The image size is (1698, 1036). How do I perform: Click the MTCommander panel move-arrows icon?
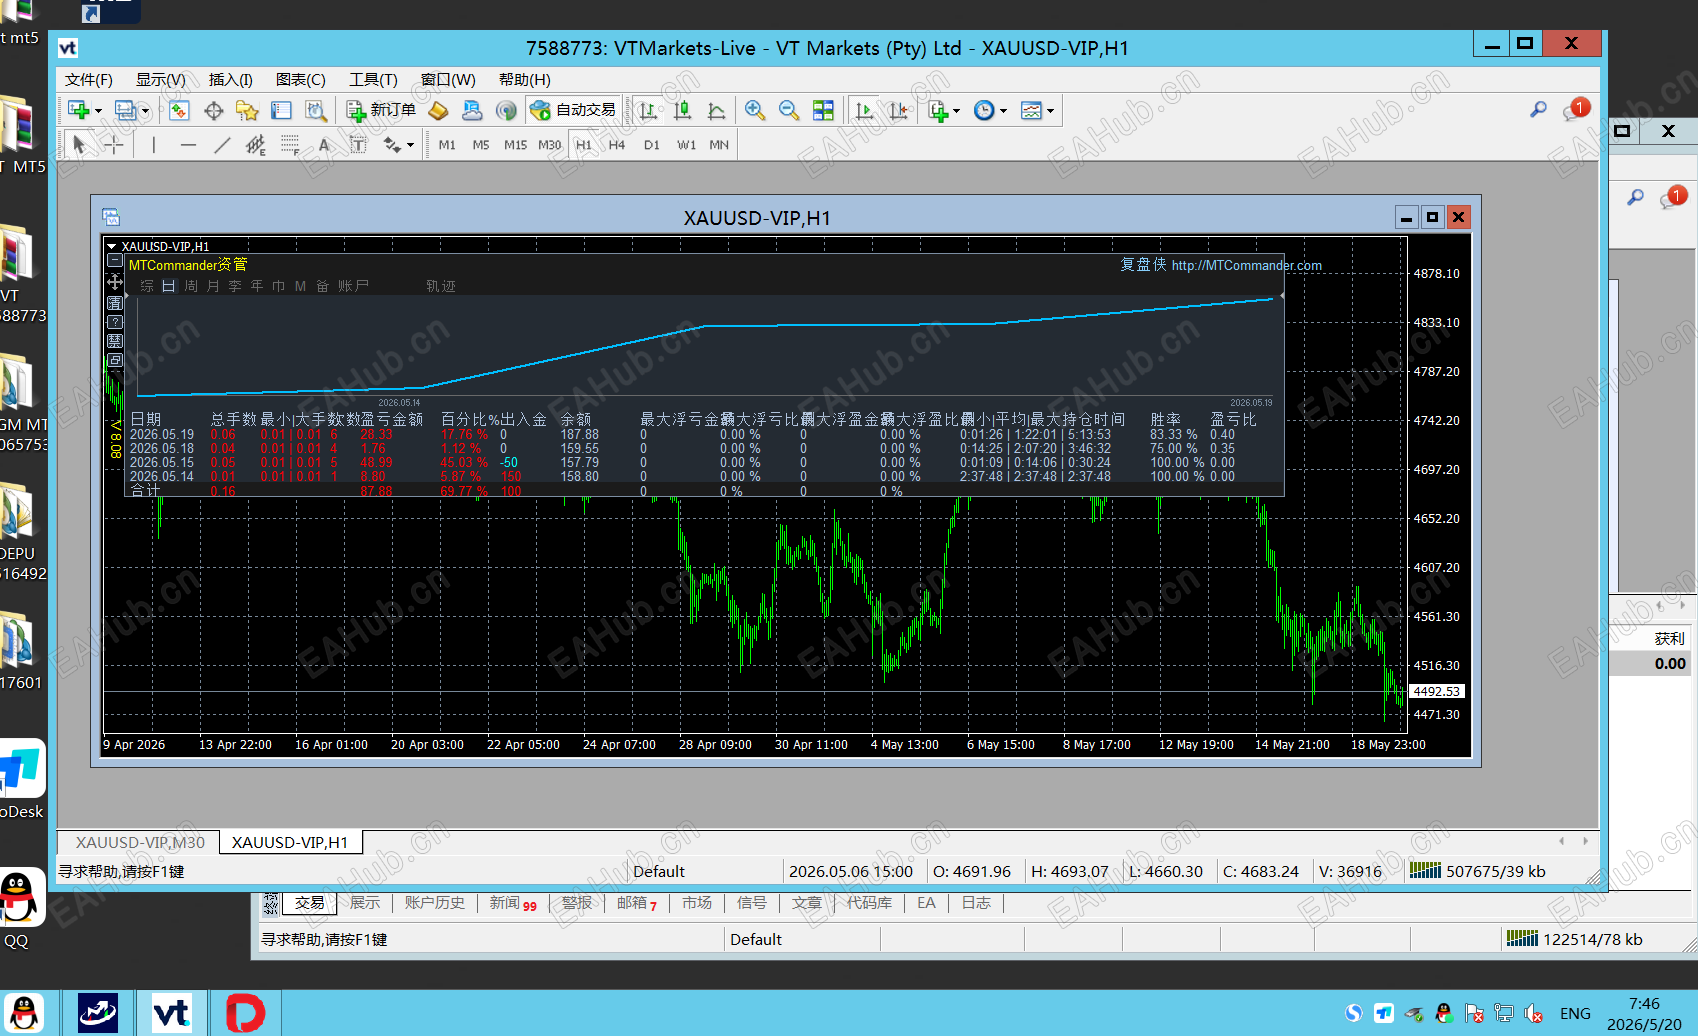coord(115,282)
